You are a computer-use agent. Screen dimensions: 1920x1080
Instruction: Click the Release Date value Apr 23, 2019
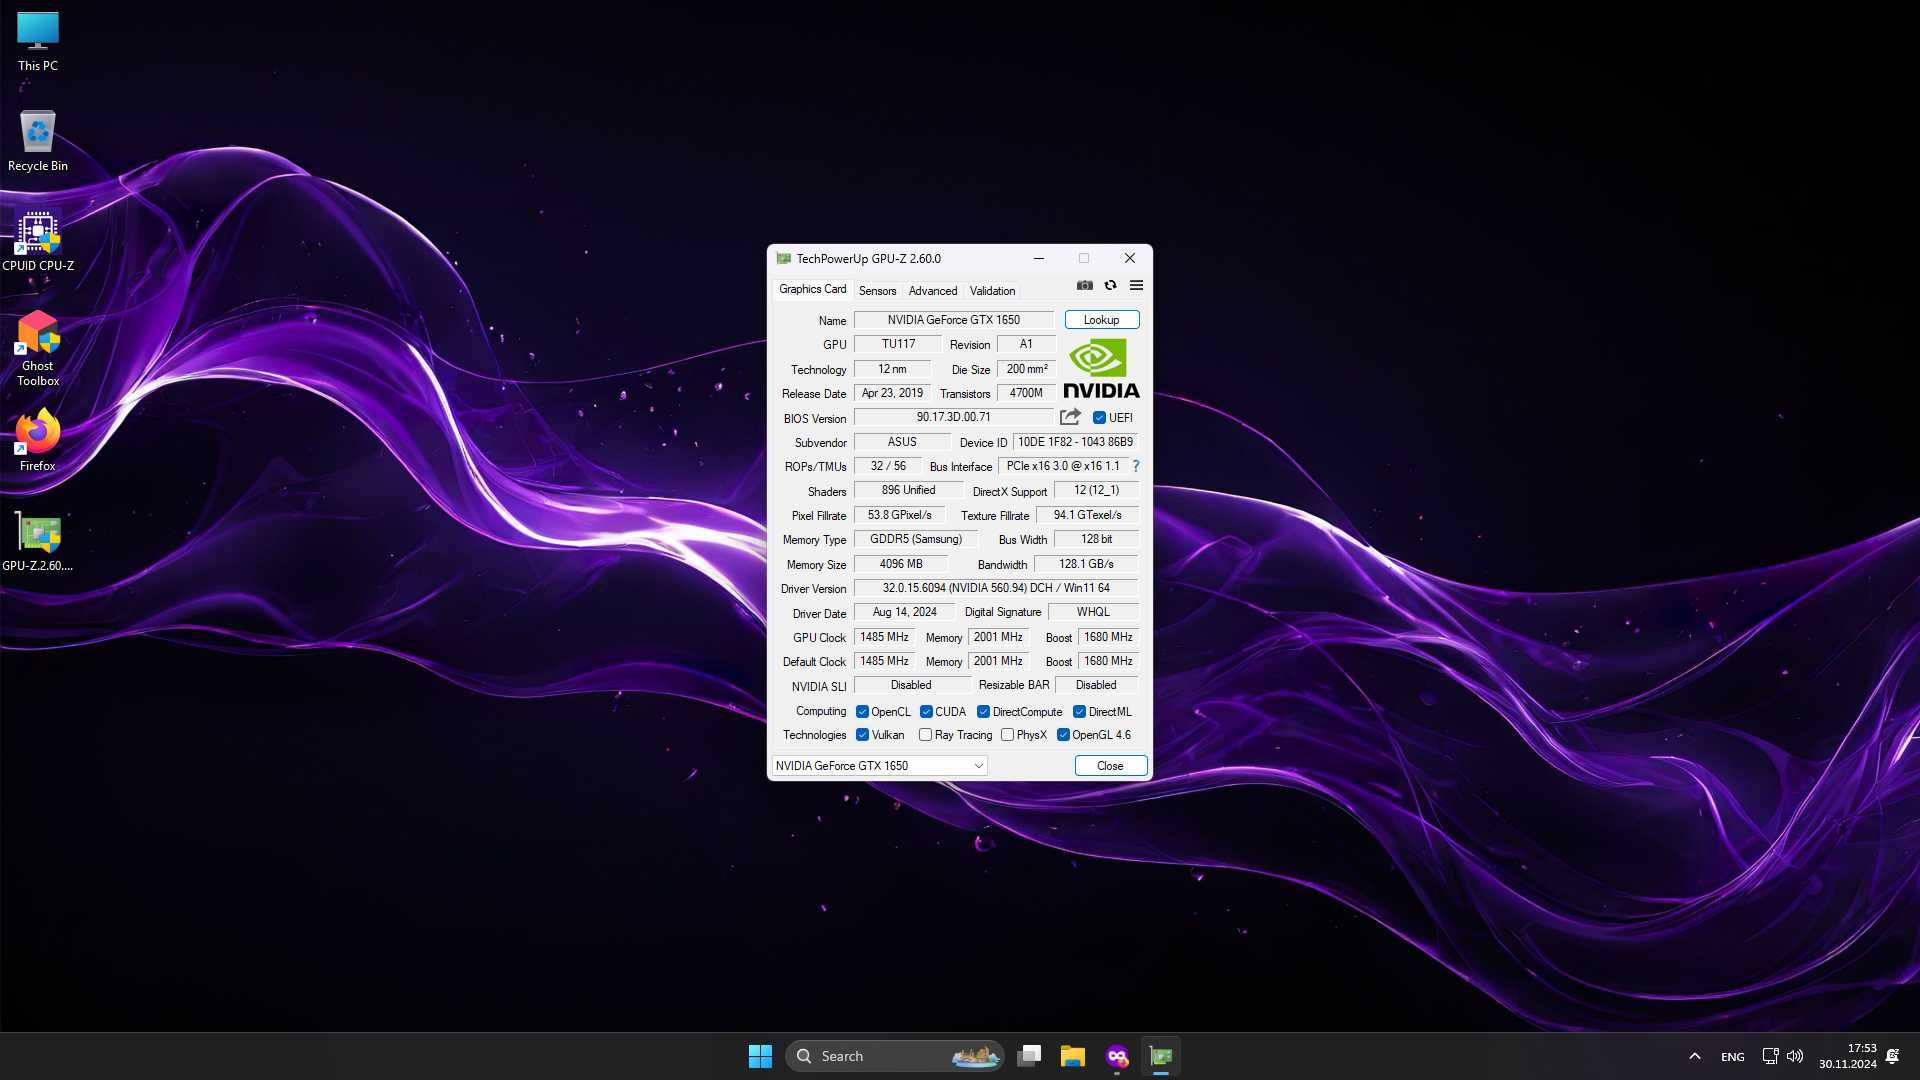point(892,393)
